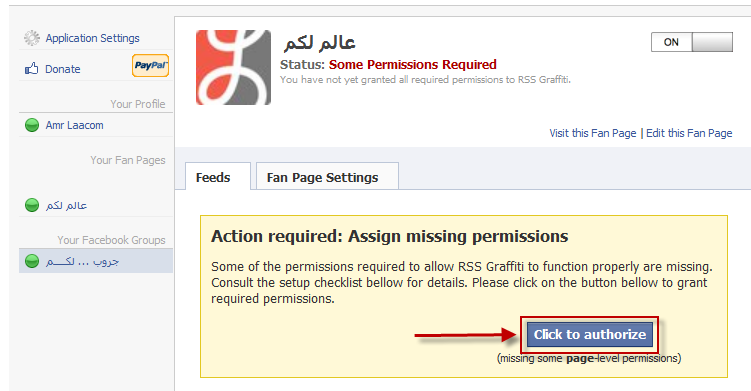The height and width of the screenshot is (391, 751).
Task: Click the Click to authorize button
Action: 590,334
